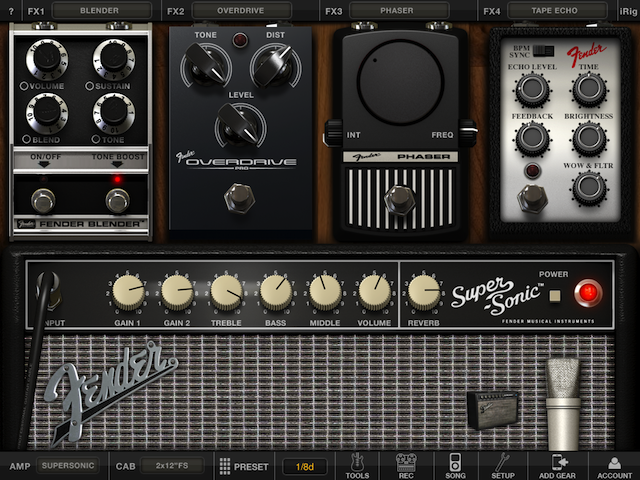This screenshot has width=640, height=480.
Task: Click the Overdrive LEVEL knob
Action: (241, 125)
